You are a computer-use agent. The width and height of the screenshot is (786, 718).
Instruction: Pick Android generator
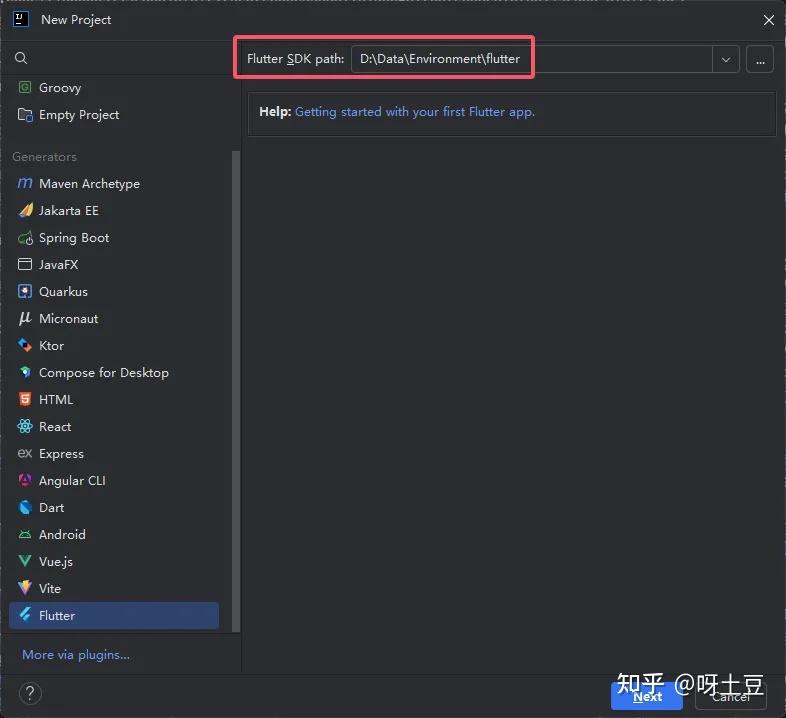(114, 534)
